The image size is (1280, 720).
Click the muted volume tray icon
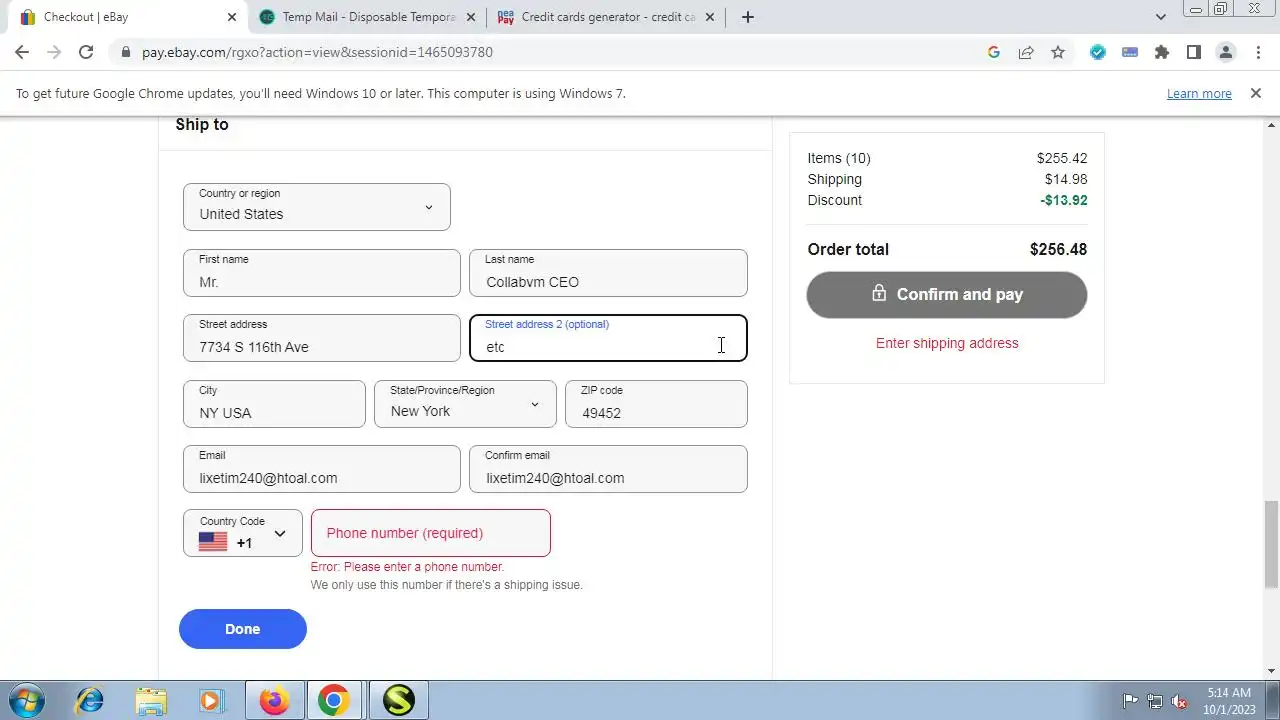coord(1180,701)
